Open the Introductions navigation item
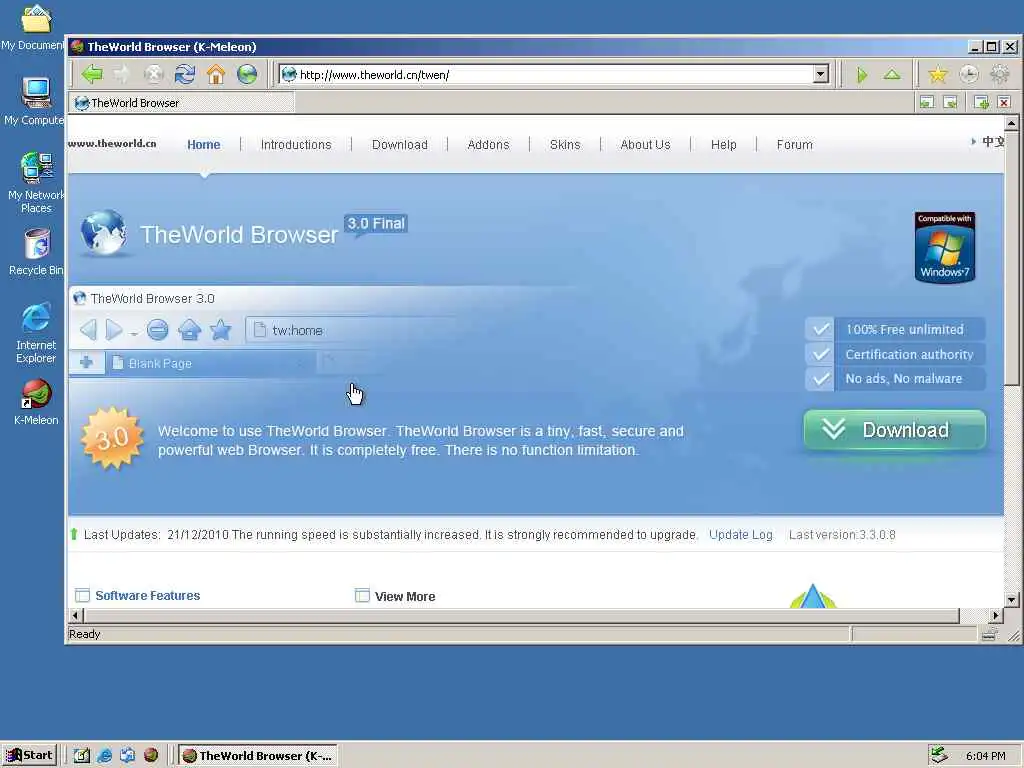Screen dimensions: 1024x768 [296, 144]
